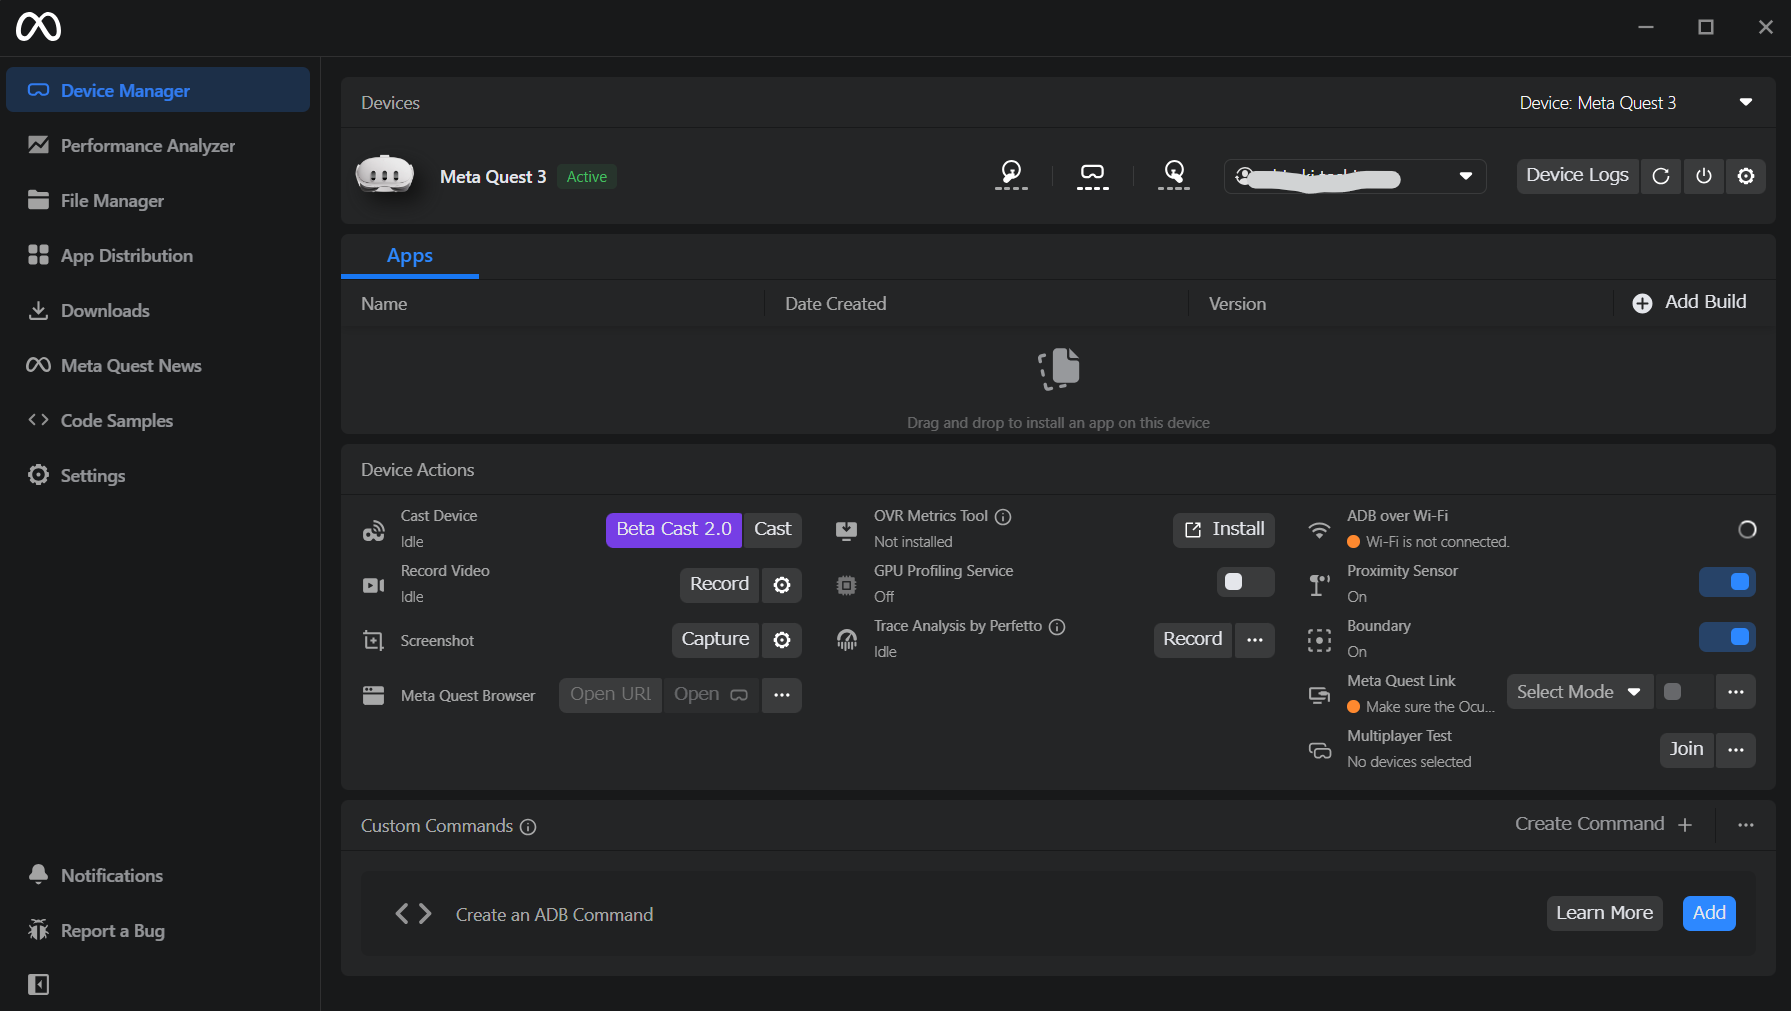Open Screenshot capture settings gear
The image size is (1791, 1011).
(x=782, y=640)
